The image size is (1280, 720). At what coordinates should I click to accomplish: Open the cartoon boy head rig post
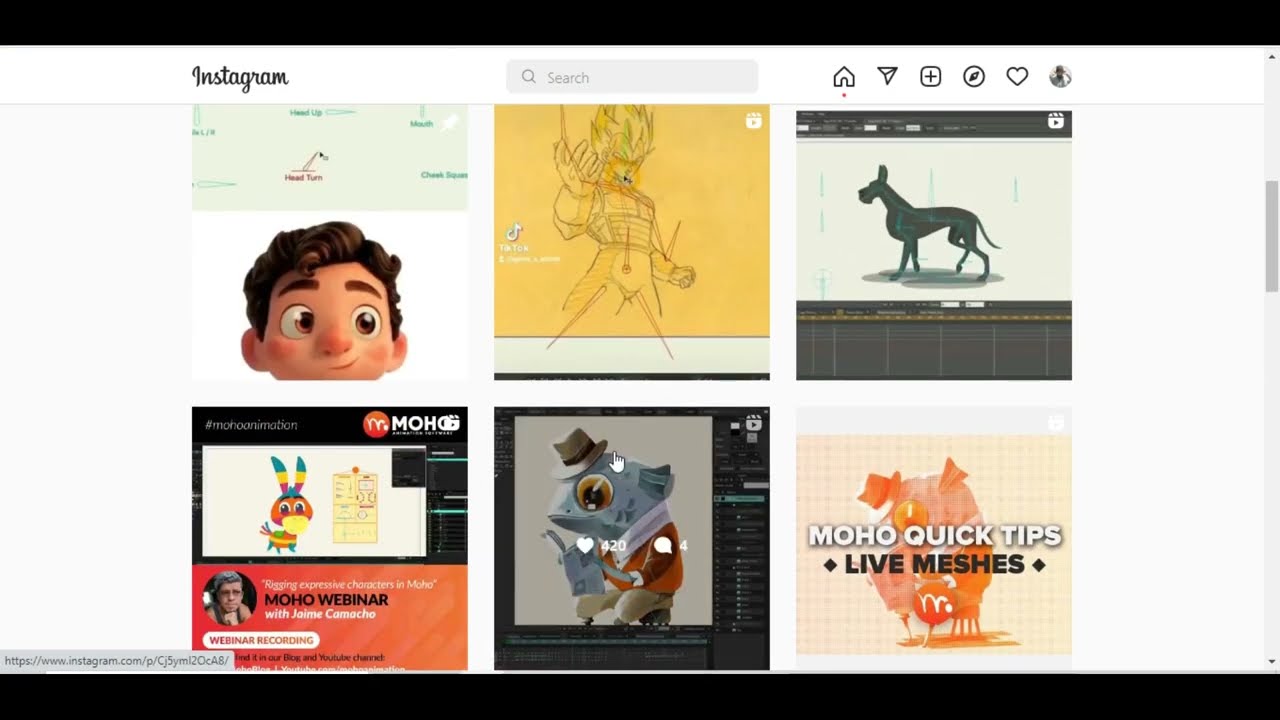330,243
